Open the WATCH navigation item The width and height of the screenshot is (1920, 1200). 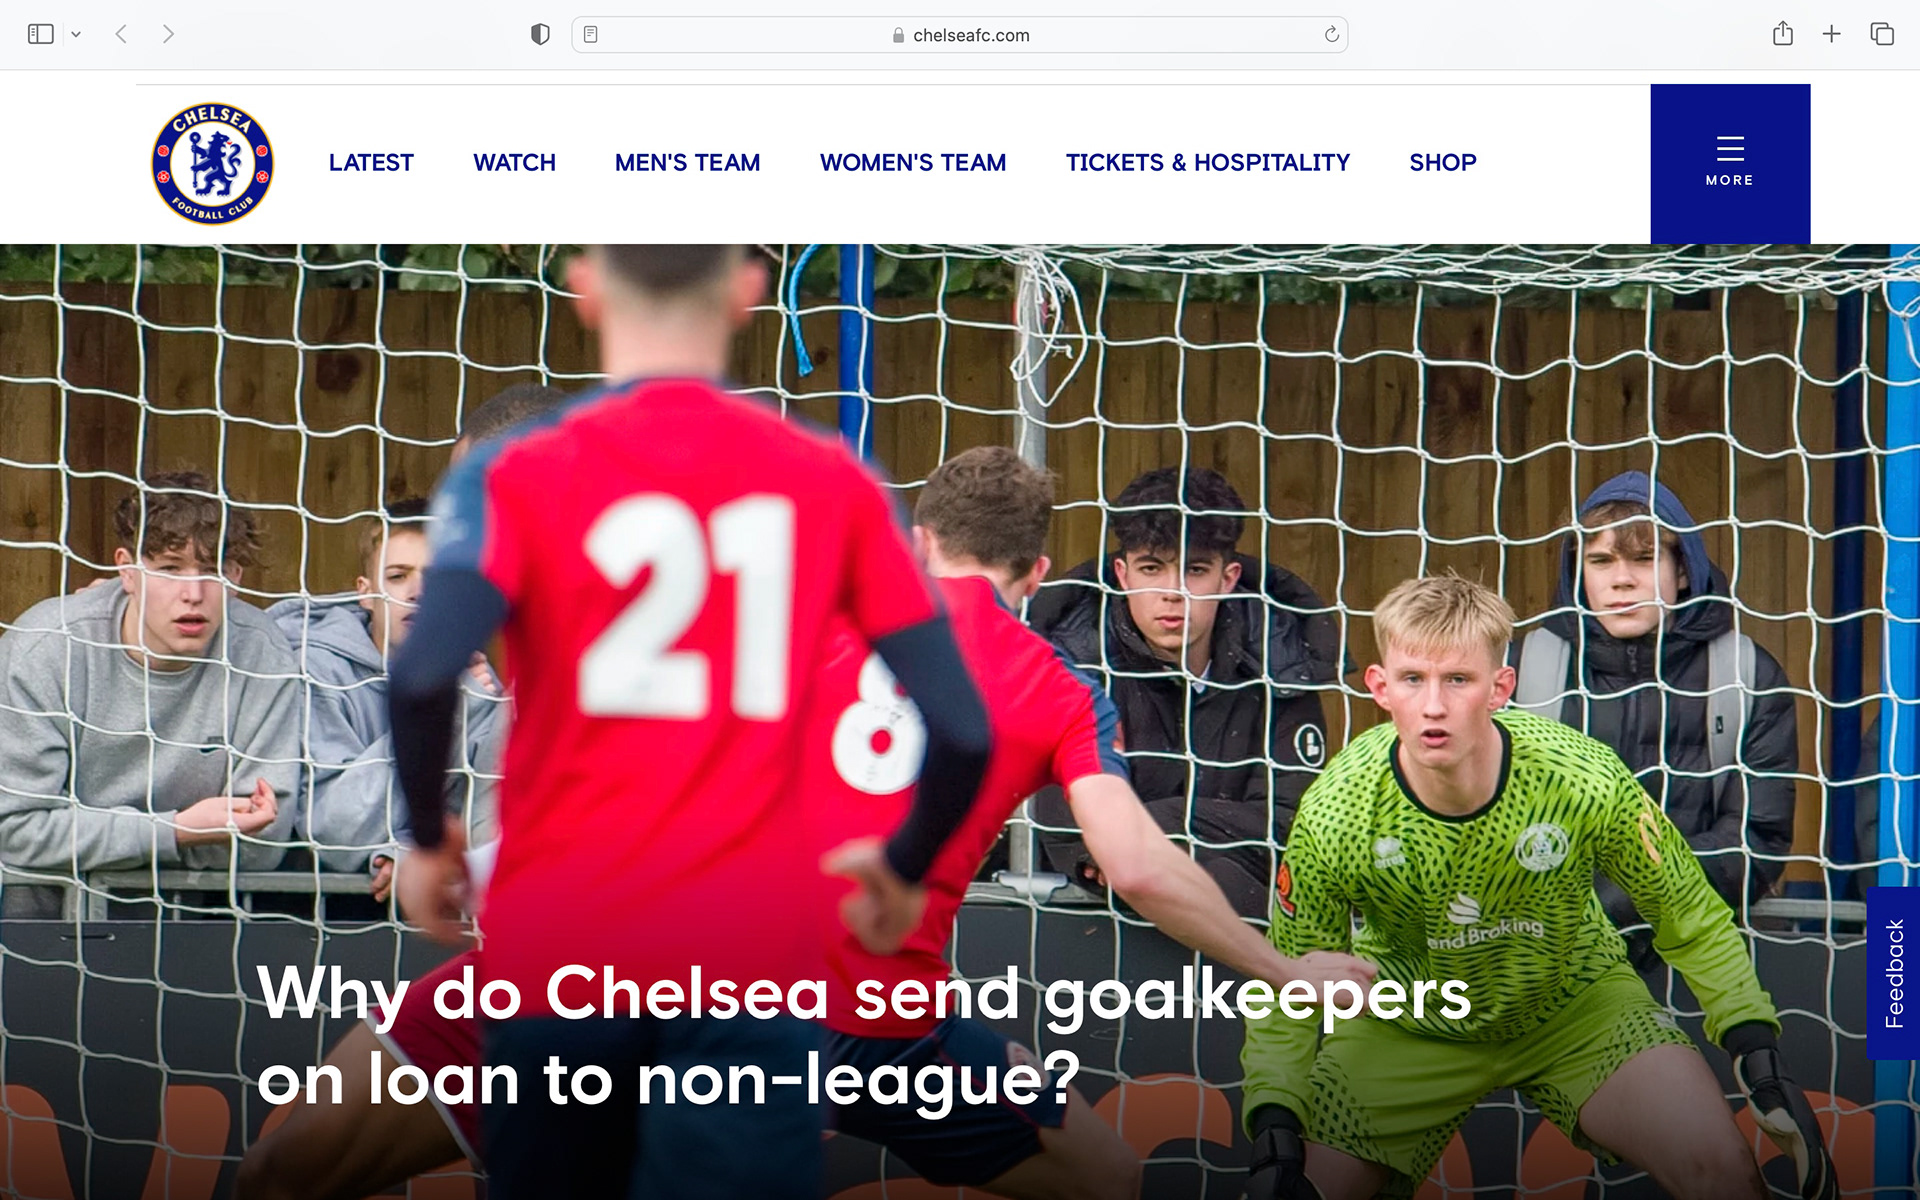[x=514, y=162]
